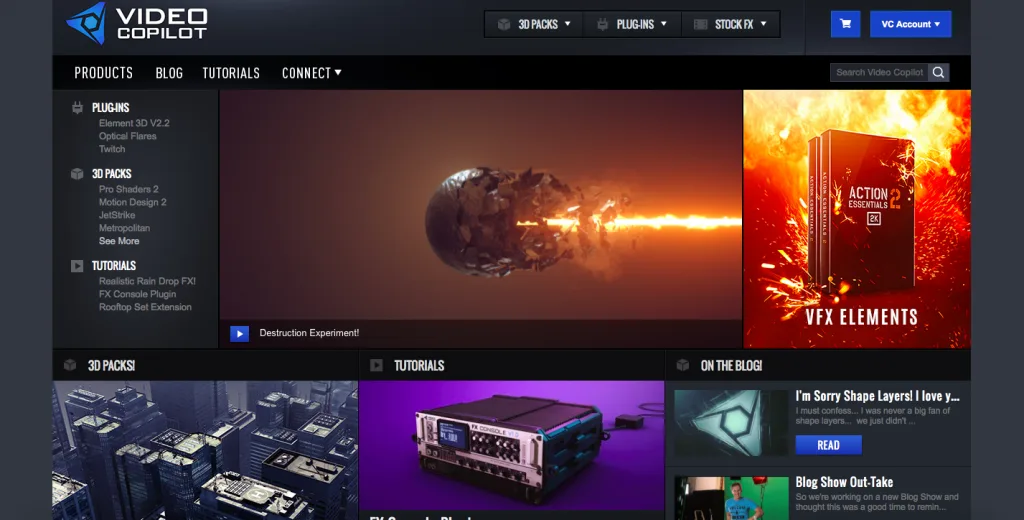Click the Shape Layers blog thumbnail
1024x520 pixels.
pos(731,423)
